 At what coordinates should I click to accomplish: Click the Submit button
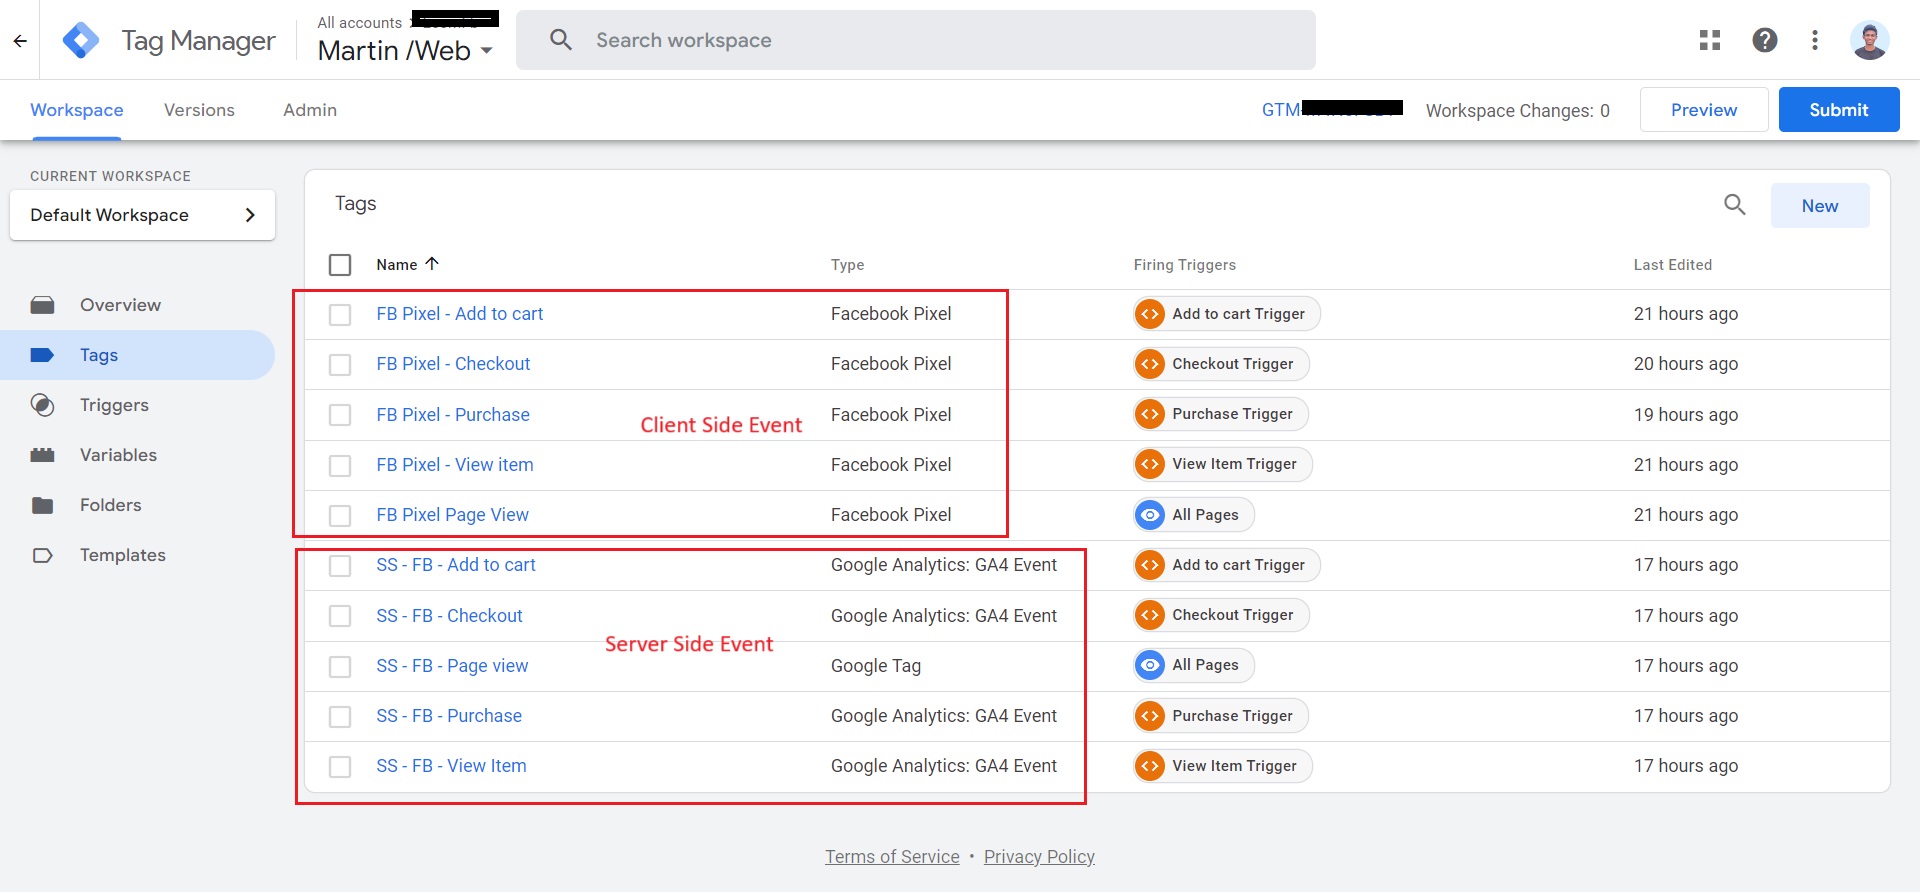pos(1839,110)
